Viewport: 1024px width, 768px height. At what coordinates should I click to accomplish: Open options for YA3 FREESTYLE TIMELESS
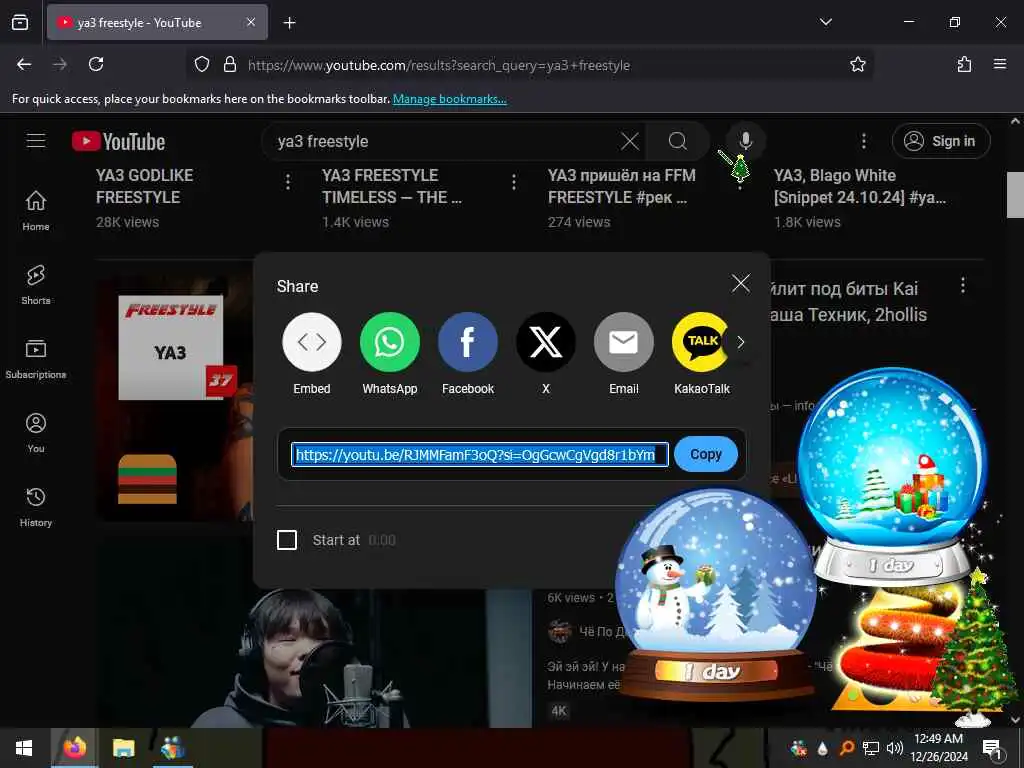pyautogui.click(x=514, y=182)
